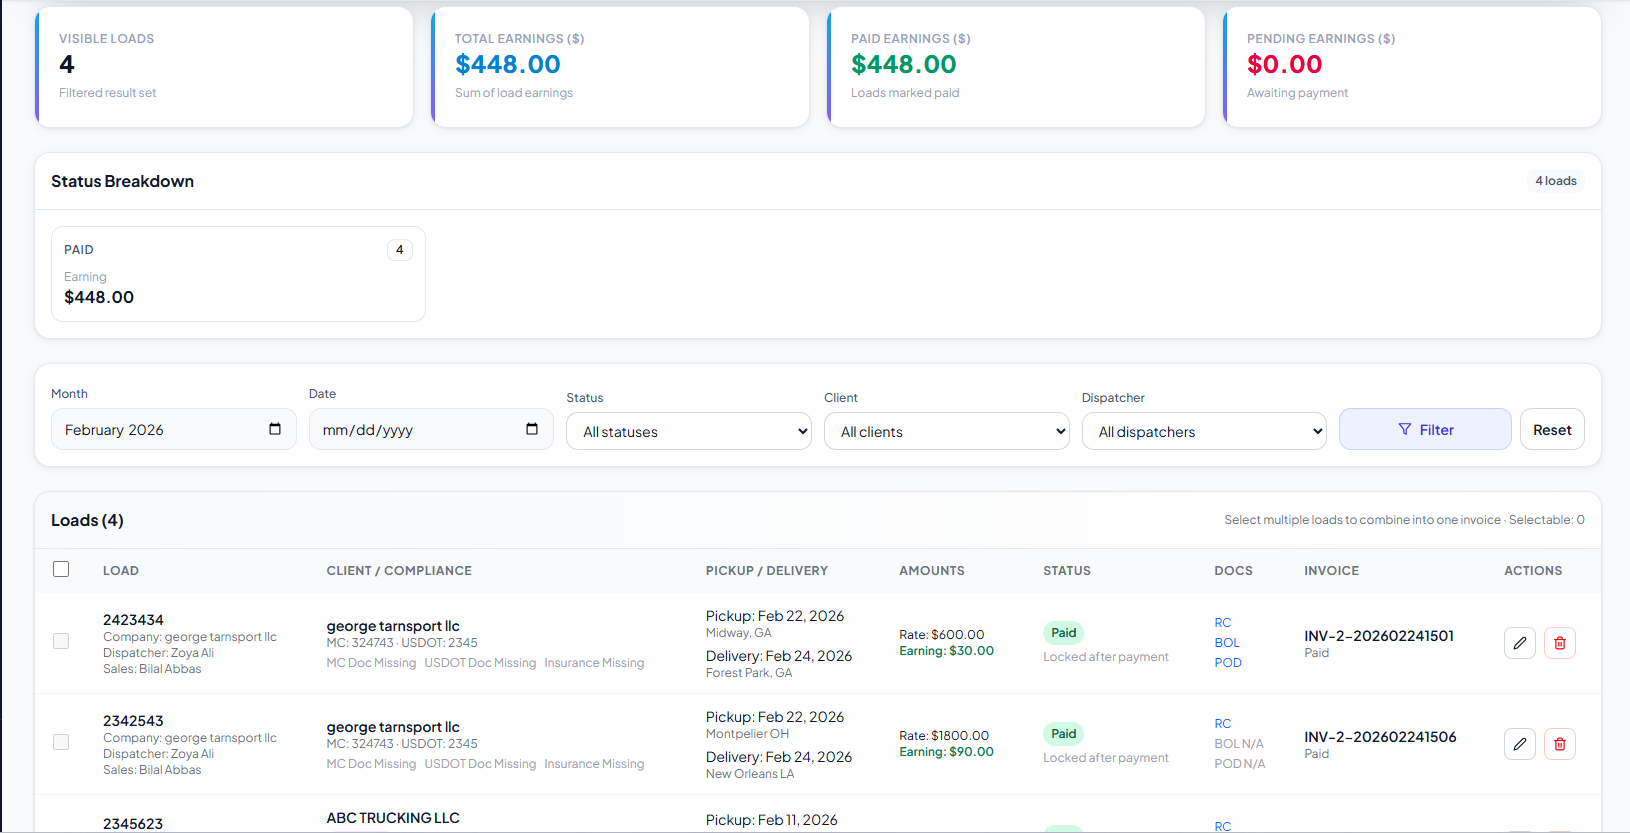The width and height of the screenshot is (1630, 833).
Task: Open the All dispatchers dropdown
Action: point(1203,432)
